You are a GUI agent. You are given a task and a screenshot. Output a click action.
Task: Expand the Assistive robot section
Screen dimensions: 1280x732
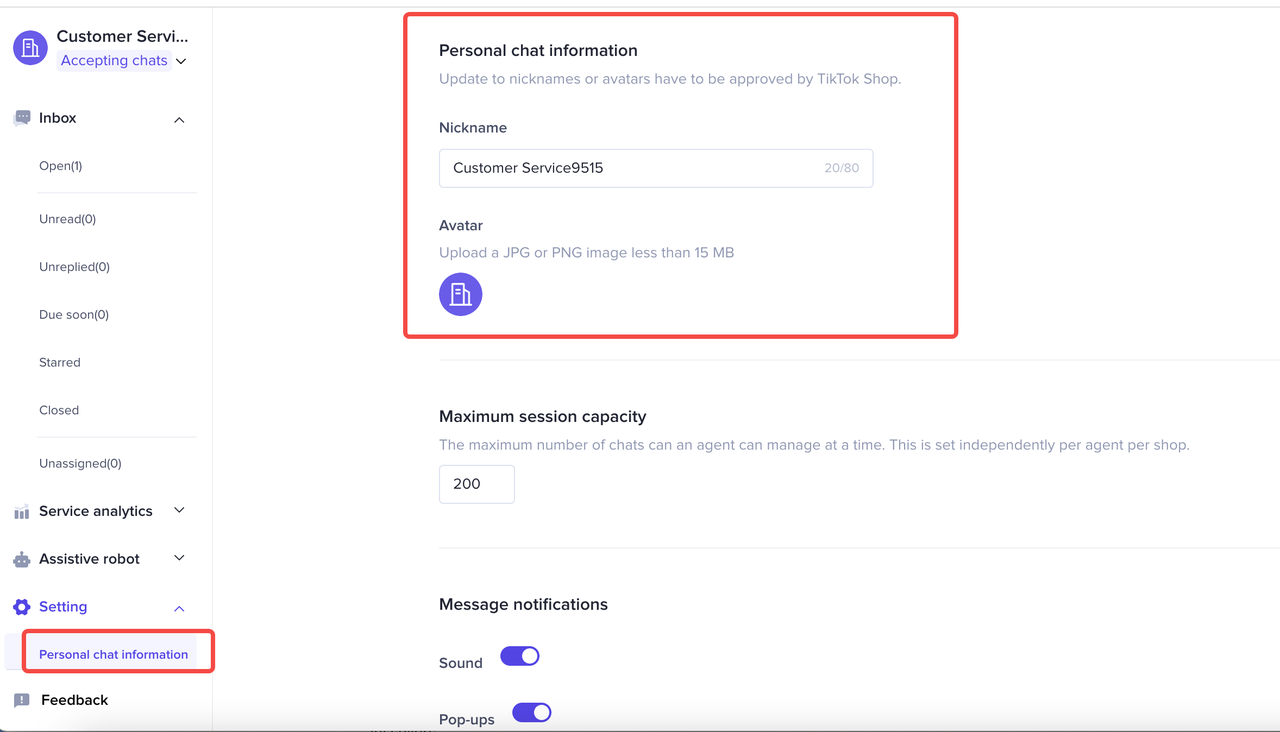click(x=179, y=558)
